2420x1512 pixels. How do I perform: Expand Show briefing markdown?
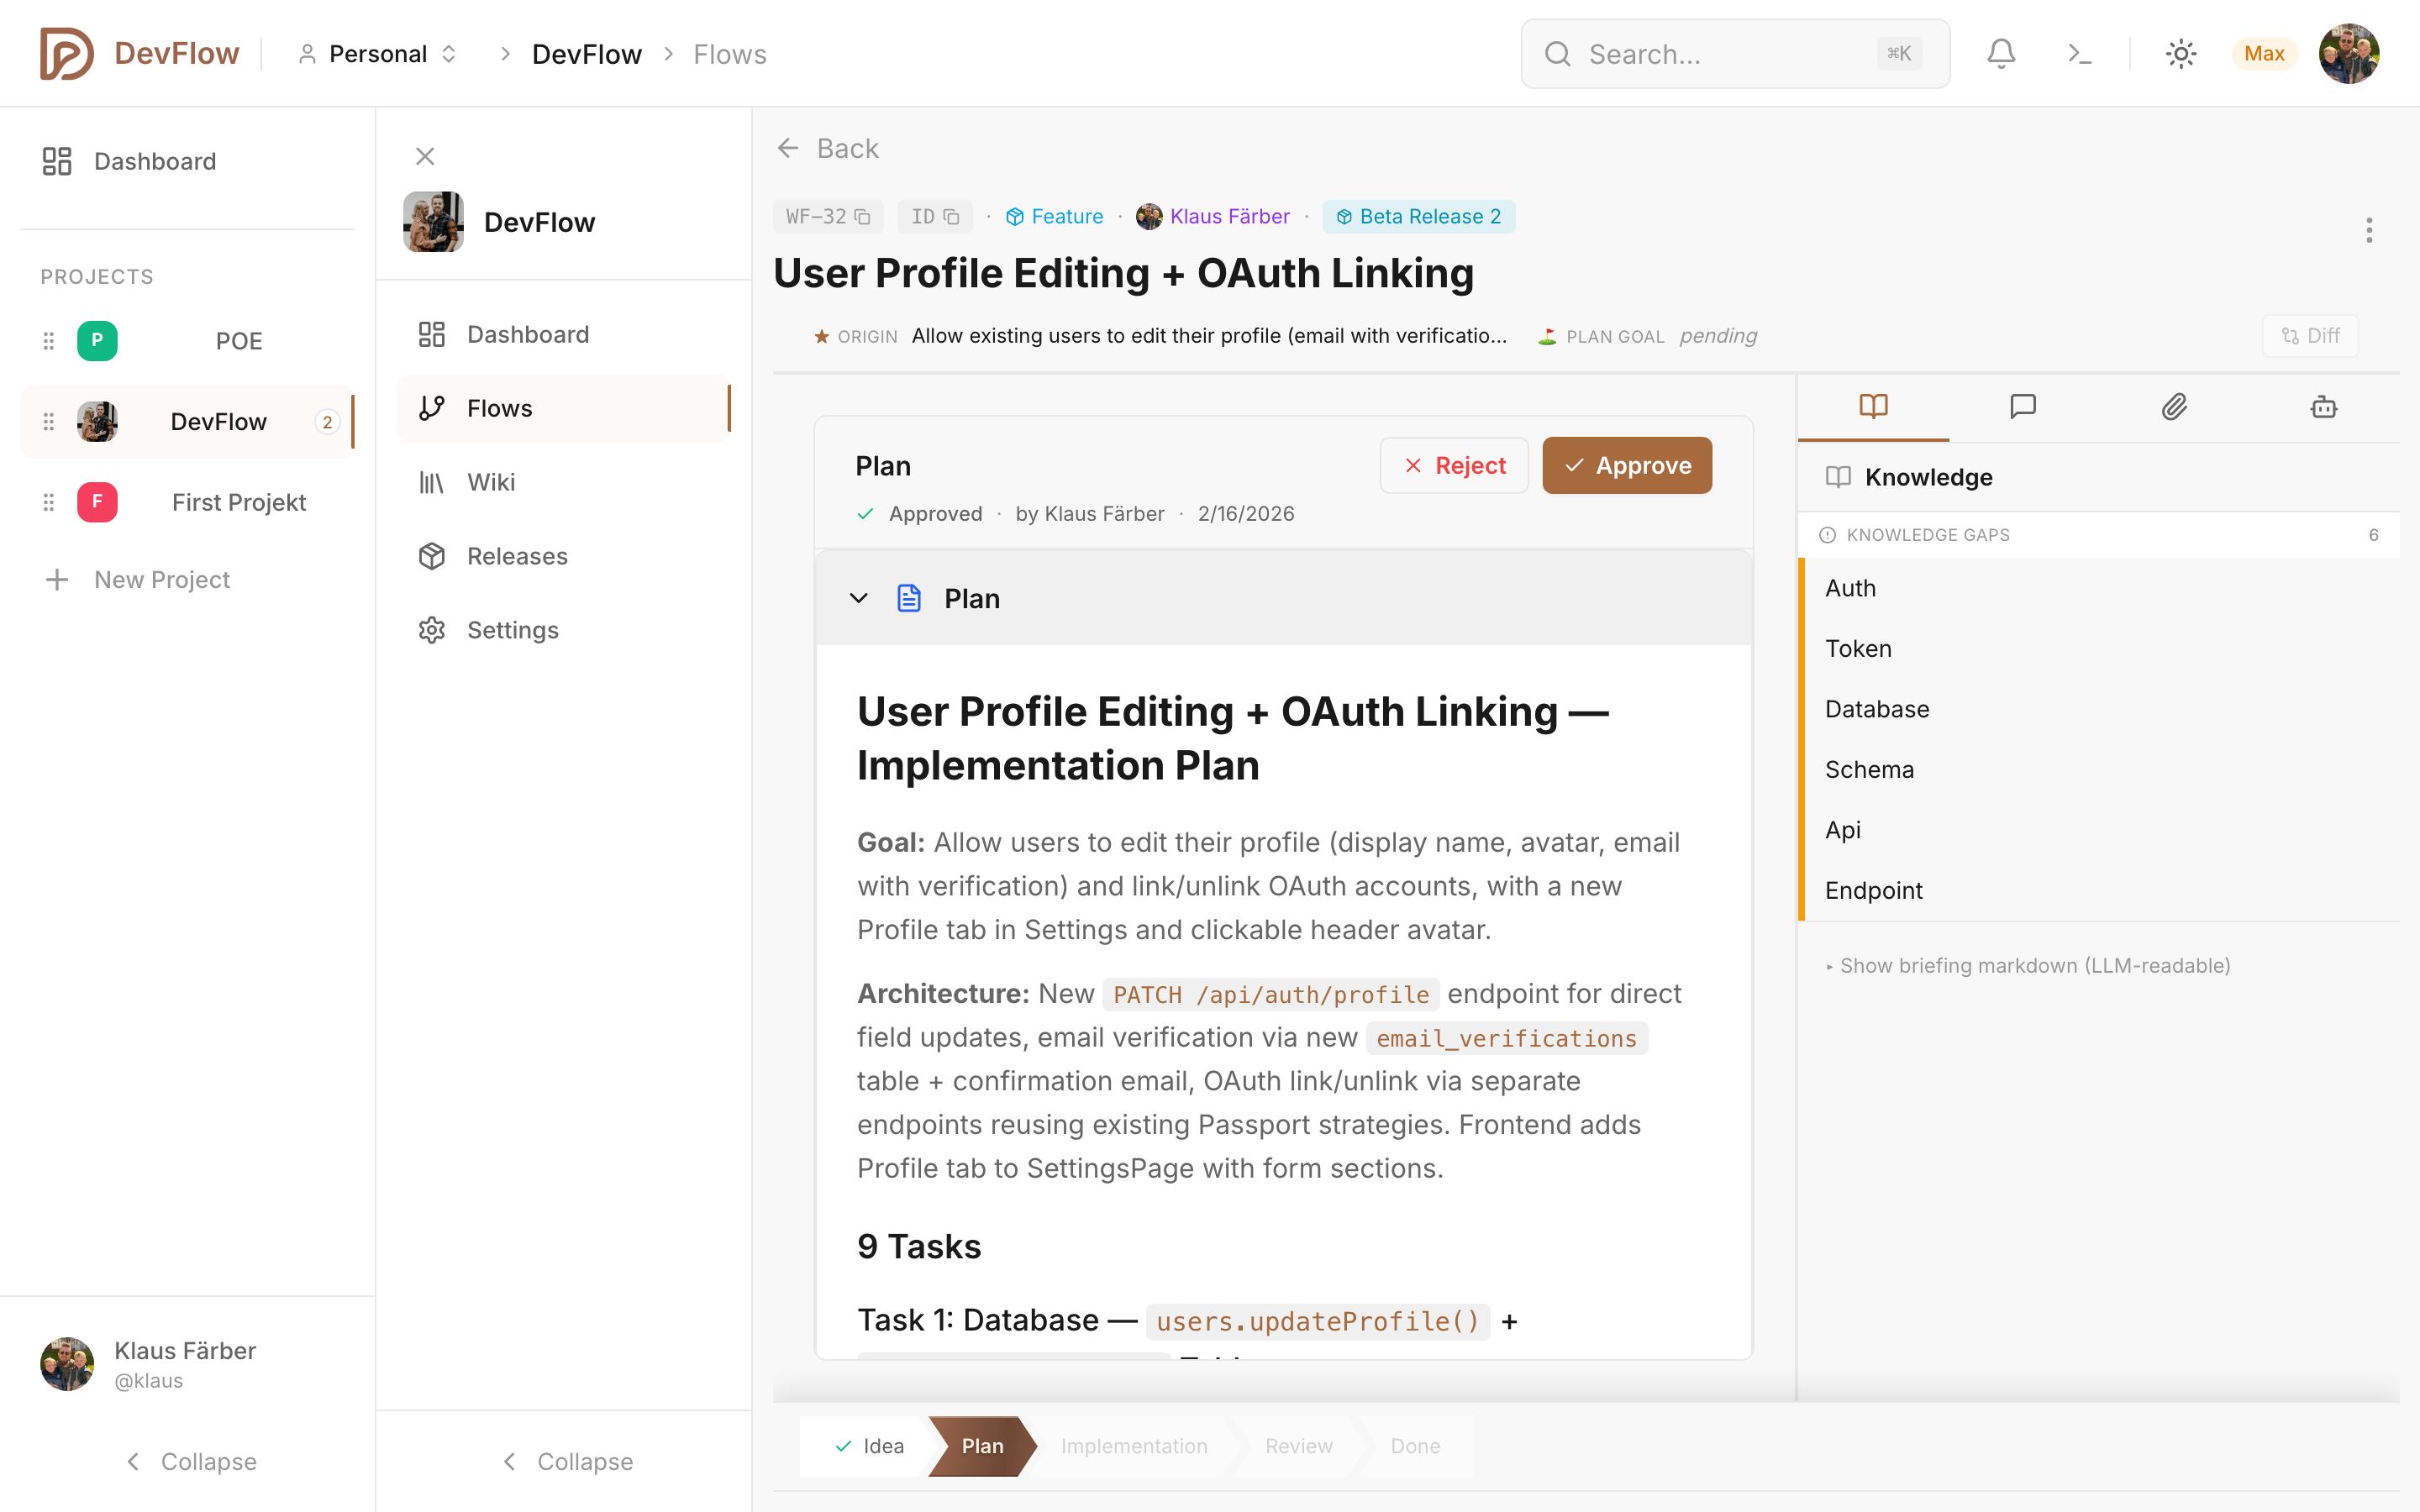click(2028, 966)
